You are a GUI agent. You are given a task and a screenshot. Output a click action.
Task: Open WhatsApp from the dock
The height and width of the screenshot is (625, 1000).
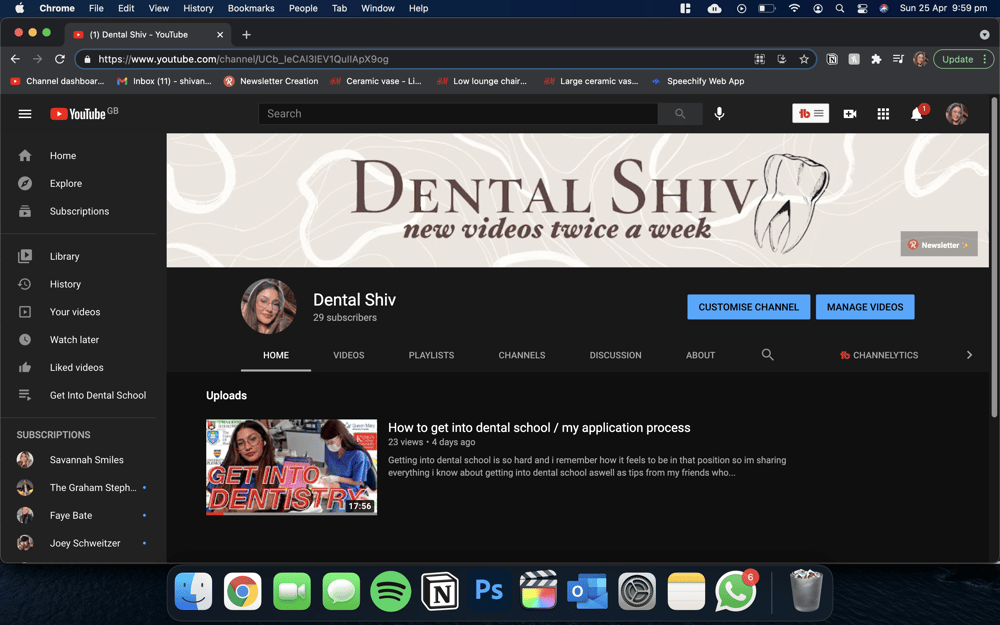pos(735,591)
